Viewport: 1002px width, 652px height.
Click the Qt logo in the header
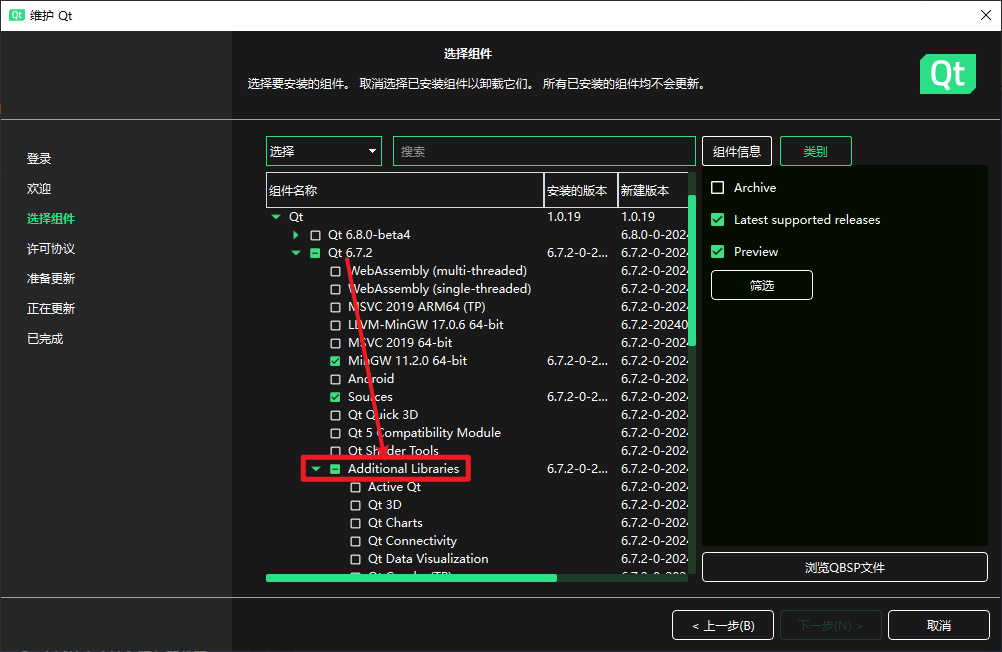pyautogui.click(x=947, y=74)
